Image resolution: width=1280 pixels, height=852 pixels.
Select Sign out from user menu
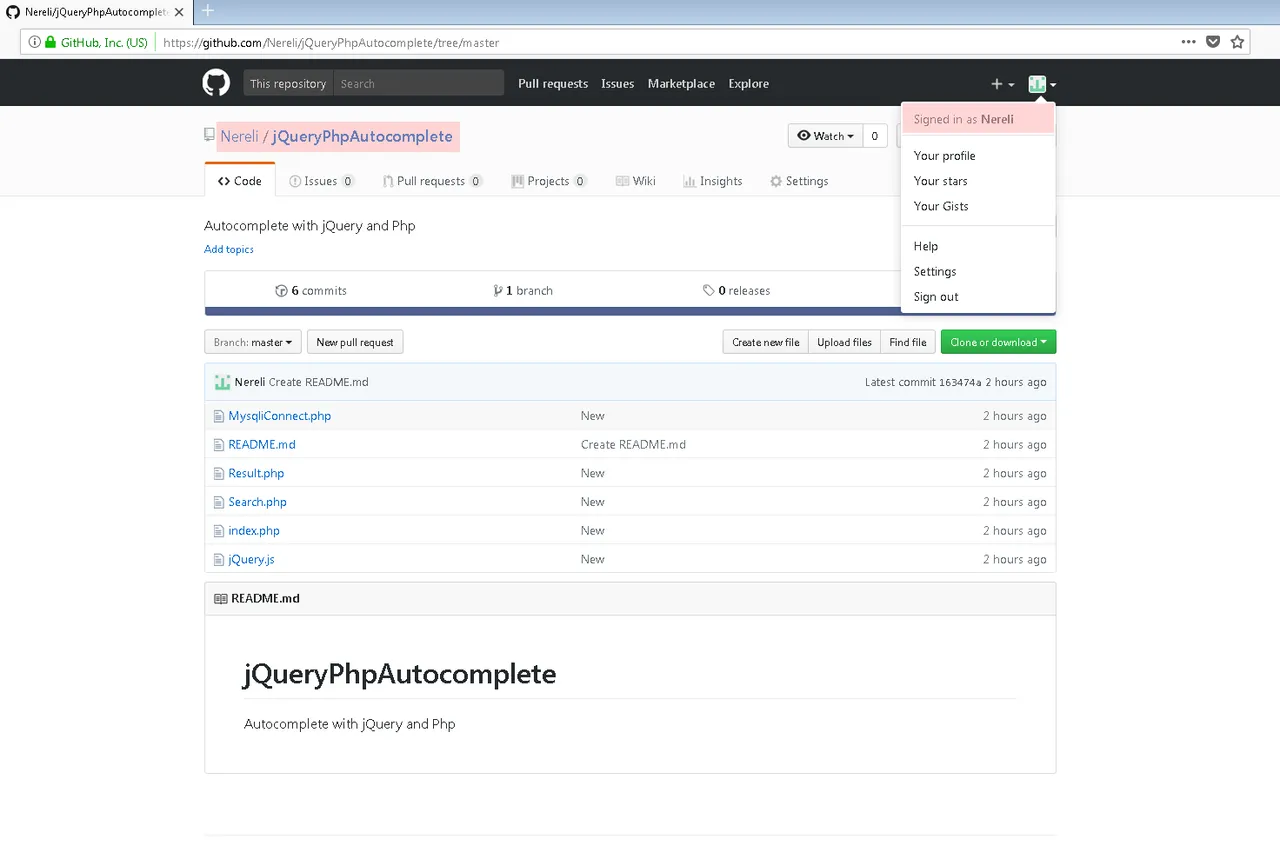click(x=978, y=297)
